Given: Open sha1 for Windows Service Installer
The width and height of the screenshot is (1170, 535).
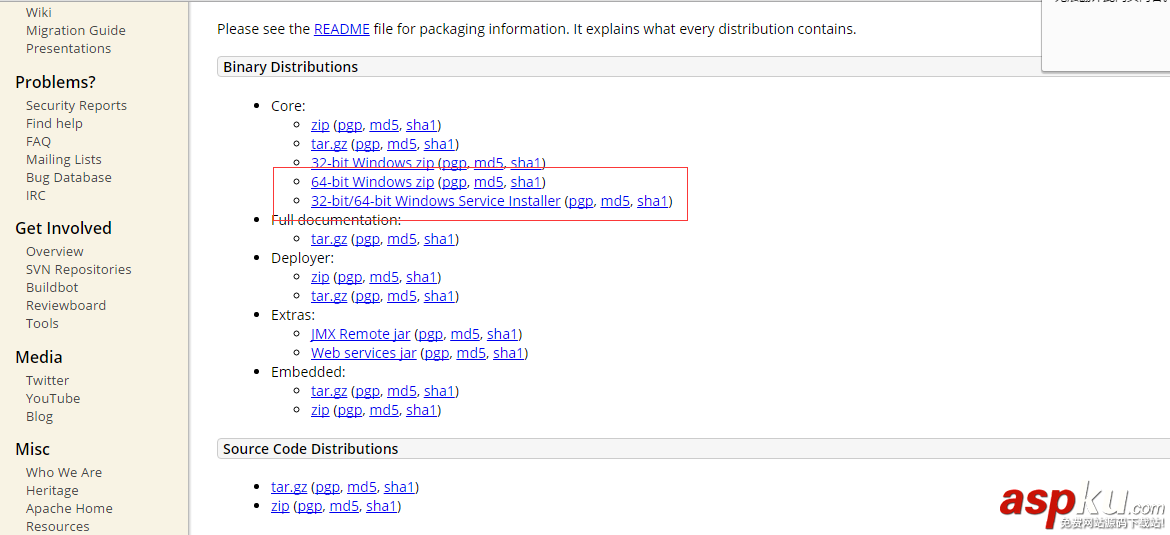Looking at the screenshot, I should click(652, 201).
